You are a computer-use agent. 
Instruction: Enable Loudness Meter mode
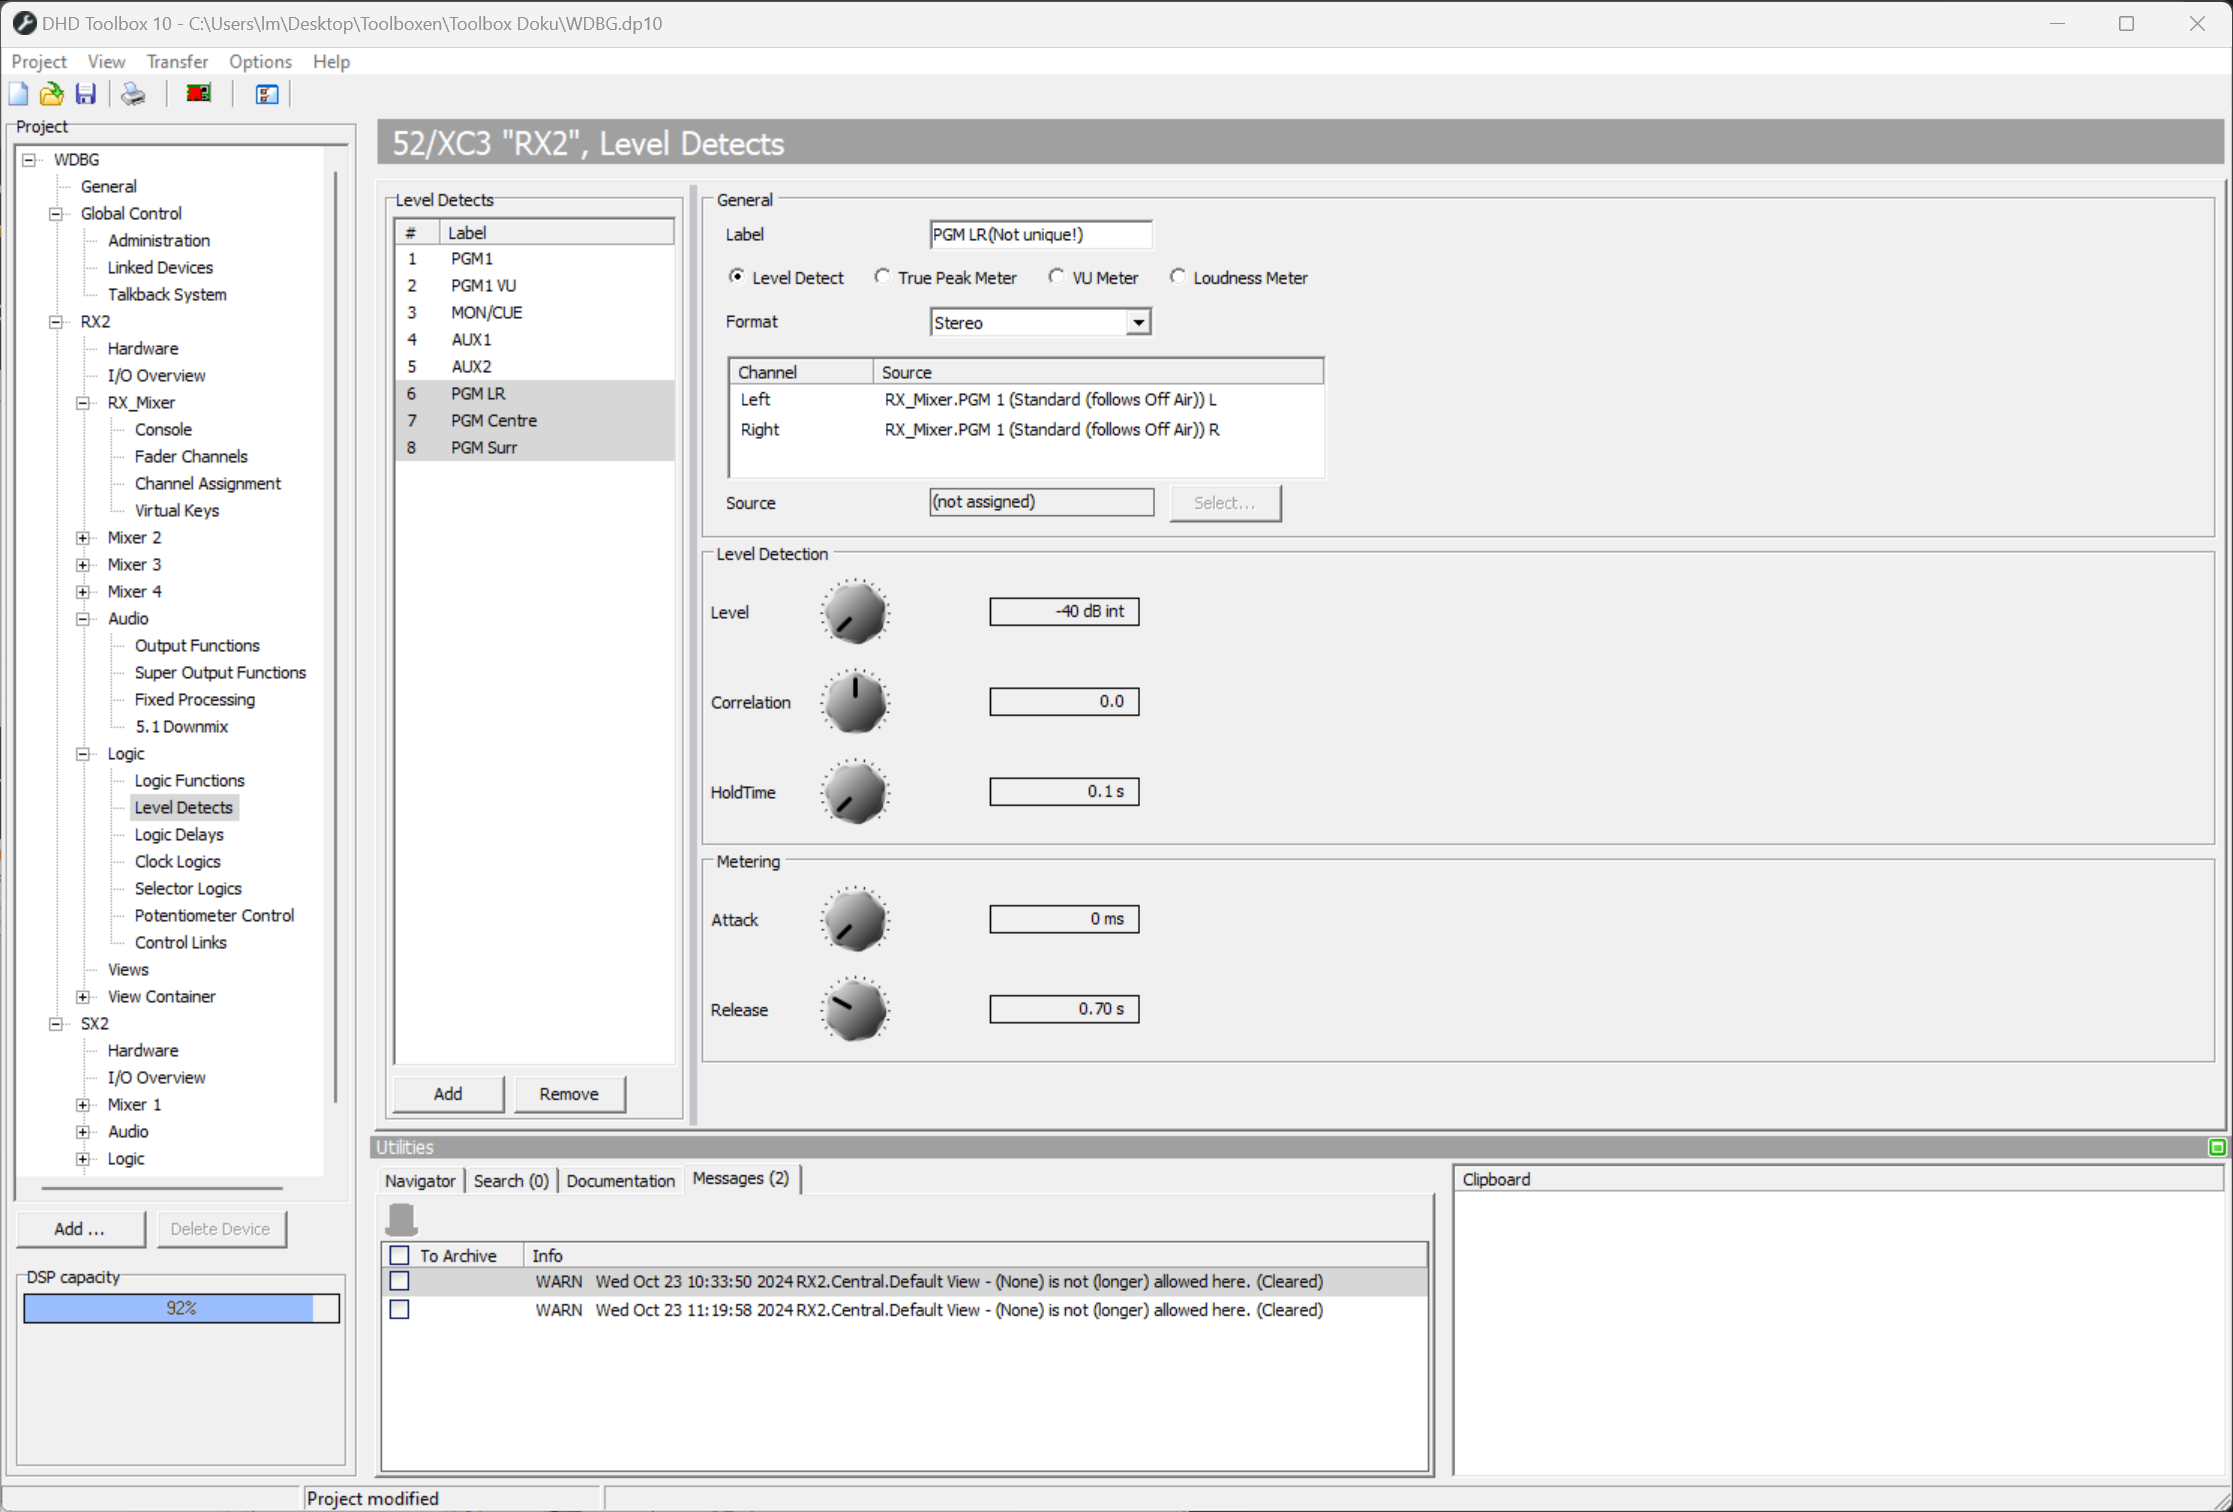pyautogui.click(x=1178, y=276)
